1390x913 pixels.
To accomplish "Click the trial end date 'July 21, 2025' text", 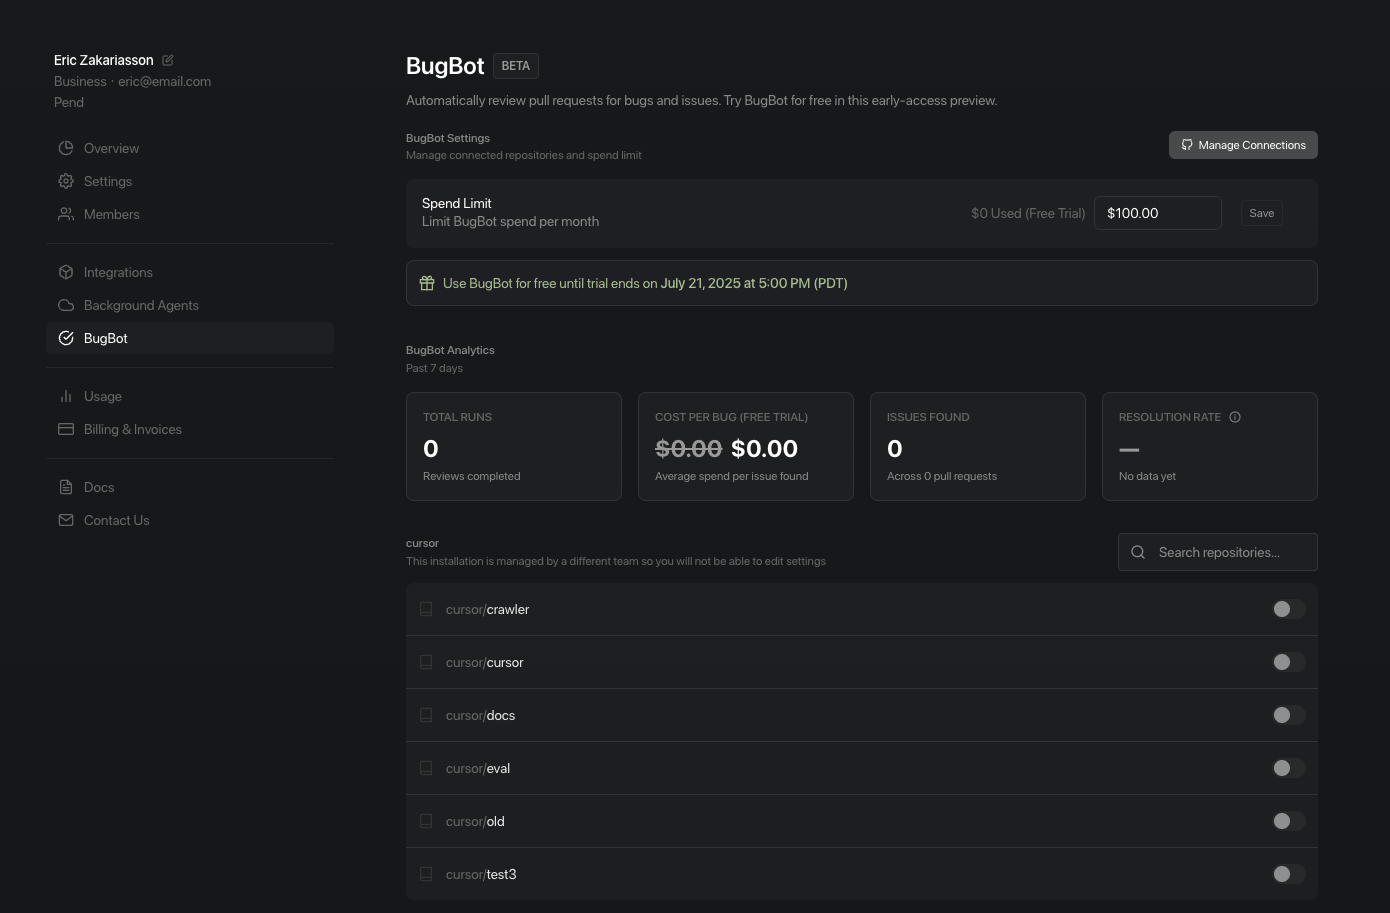I will tap(698, 283).
